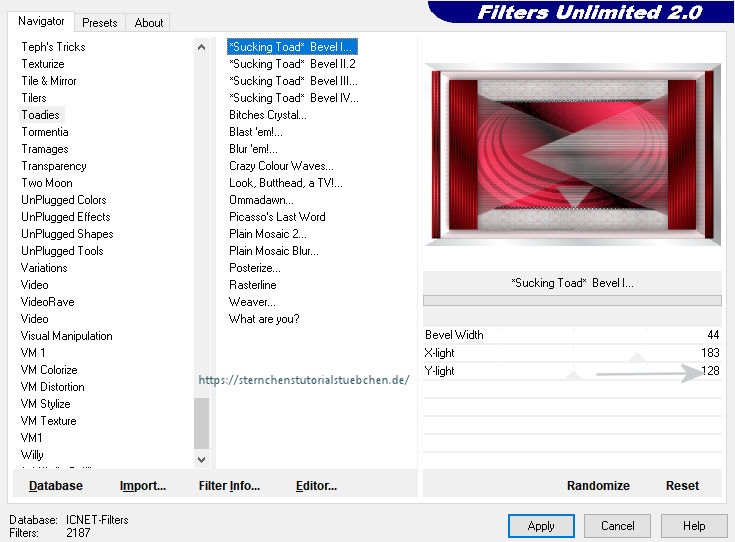
Task: Open Filter Info... dialog
Action: (229, 485)
